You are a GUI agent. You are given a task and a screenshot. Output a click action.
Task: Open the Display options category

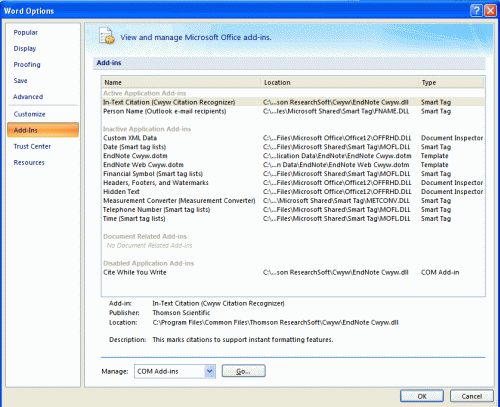pos(25,48)
